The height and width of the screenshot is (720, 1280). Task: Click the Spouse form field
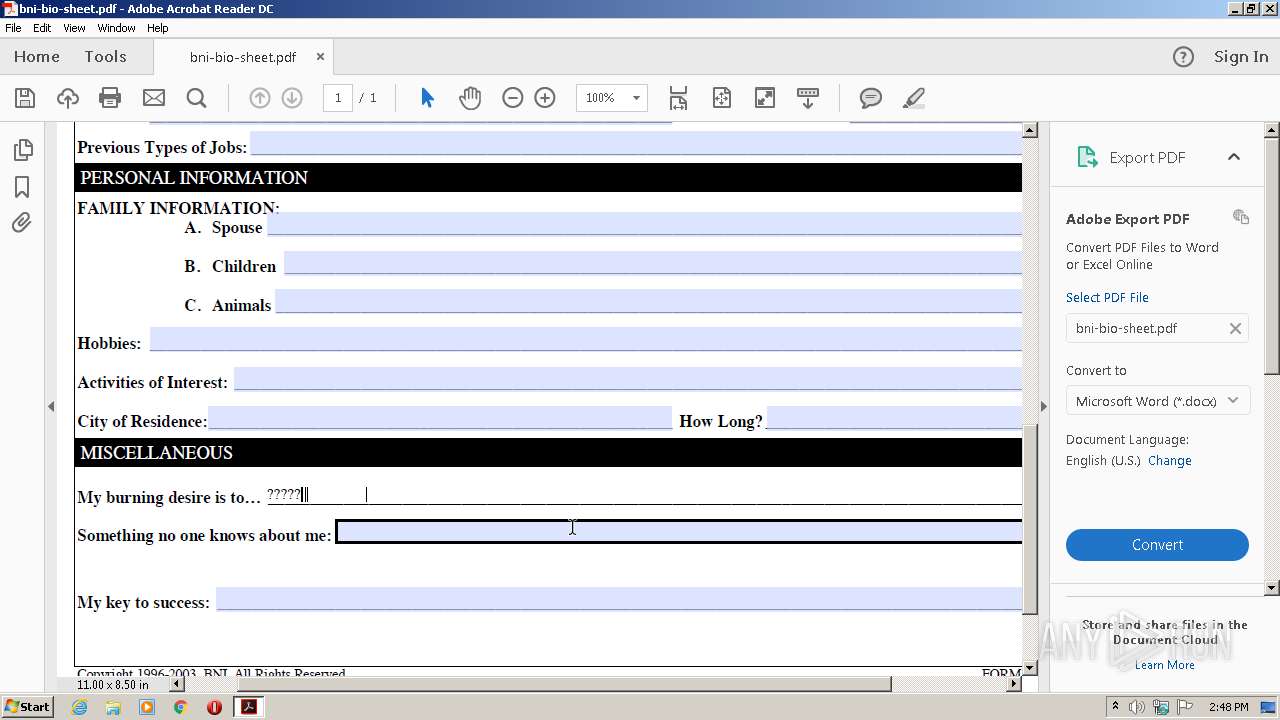click(645, 224)
